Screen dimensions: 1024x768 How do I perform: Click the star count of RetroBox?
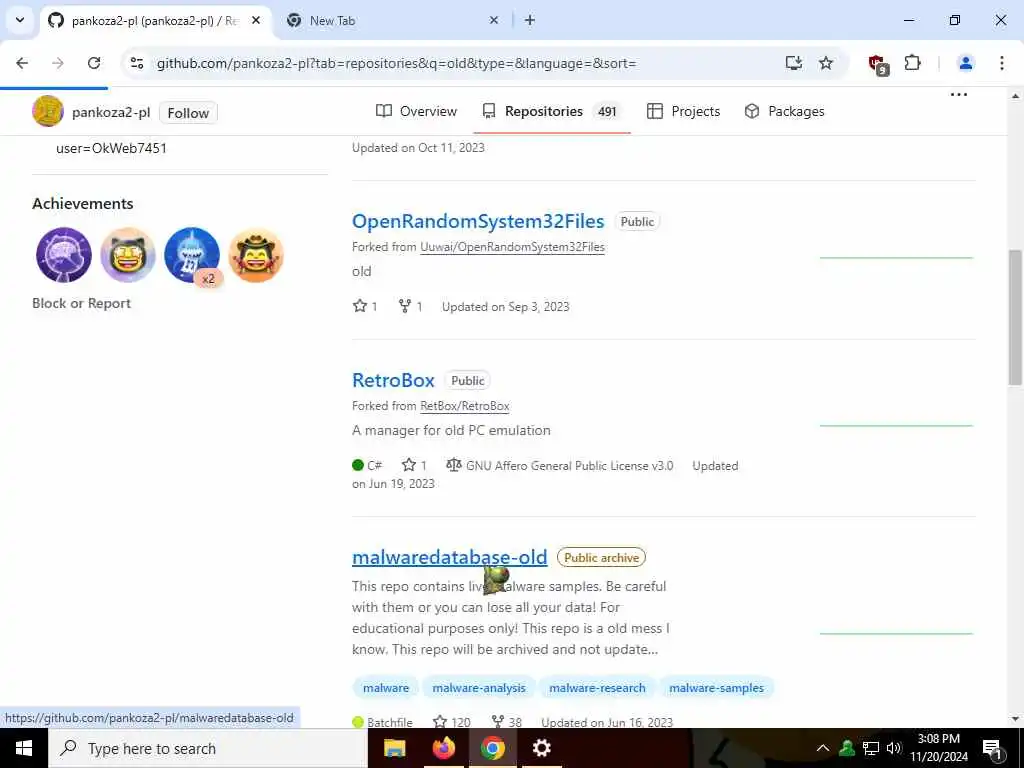tap(415, 465)
